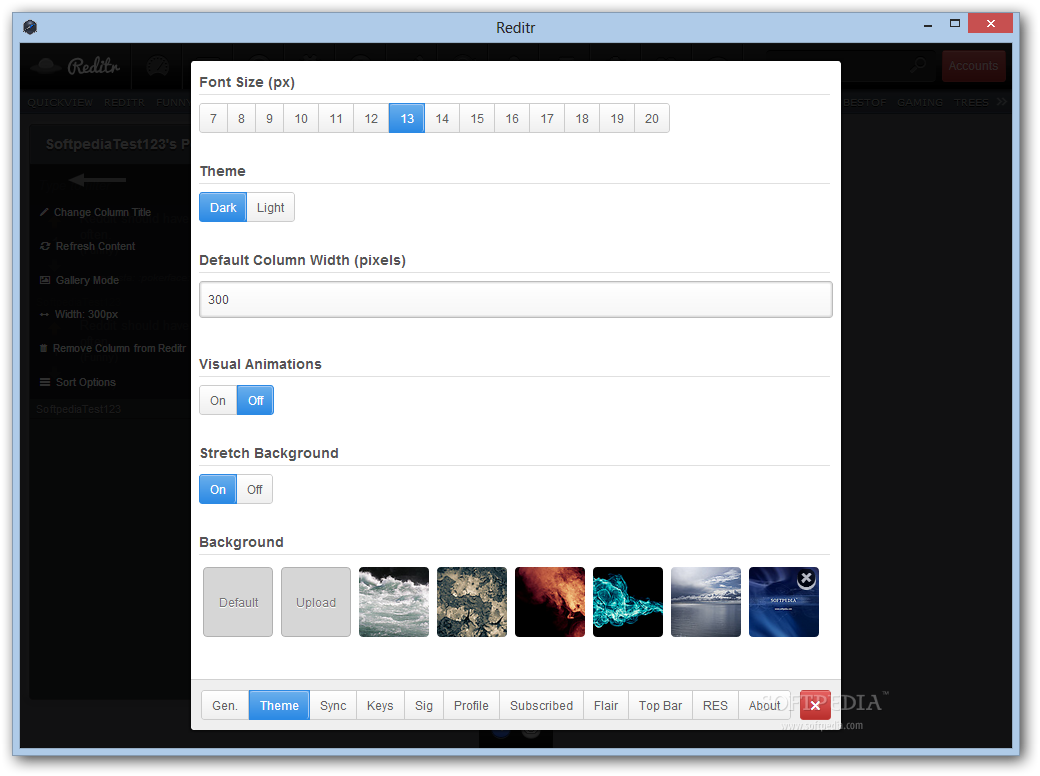Close settings with the red X button
This screenshot has width=1040, height=776.
coord(815,705)
